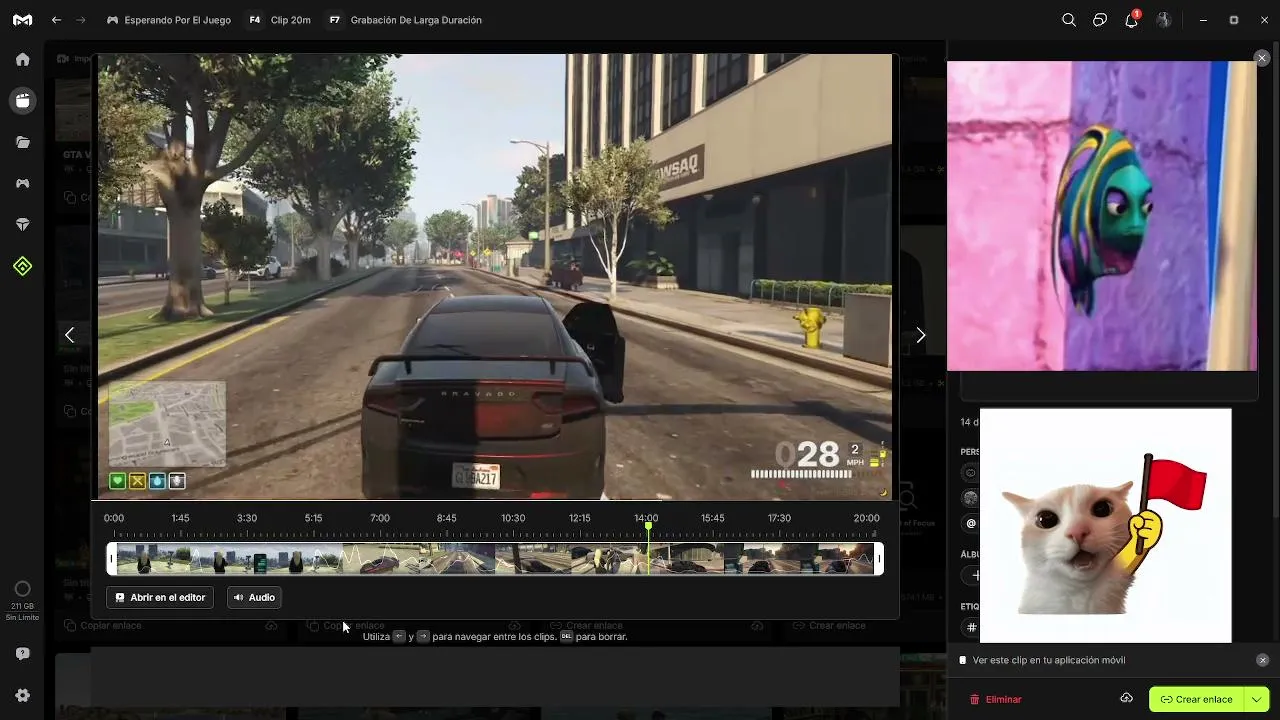Click the green diamond icon in the sidebar
The image size is (1280, 720).
[22, 266]
